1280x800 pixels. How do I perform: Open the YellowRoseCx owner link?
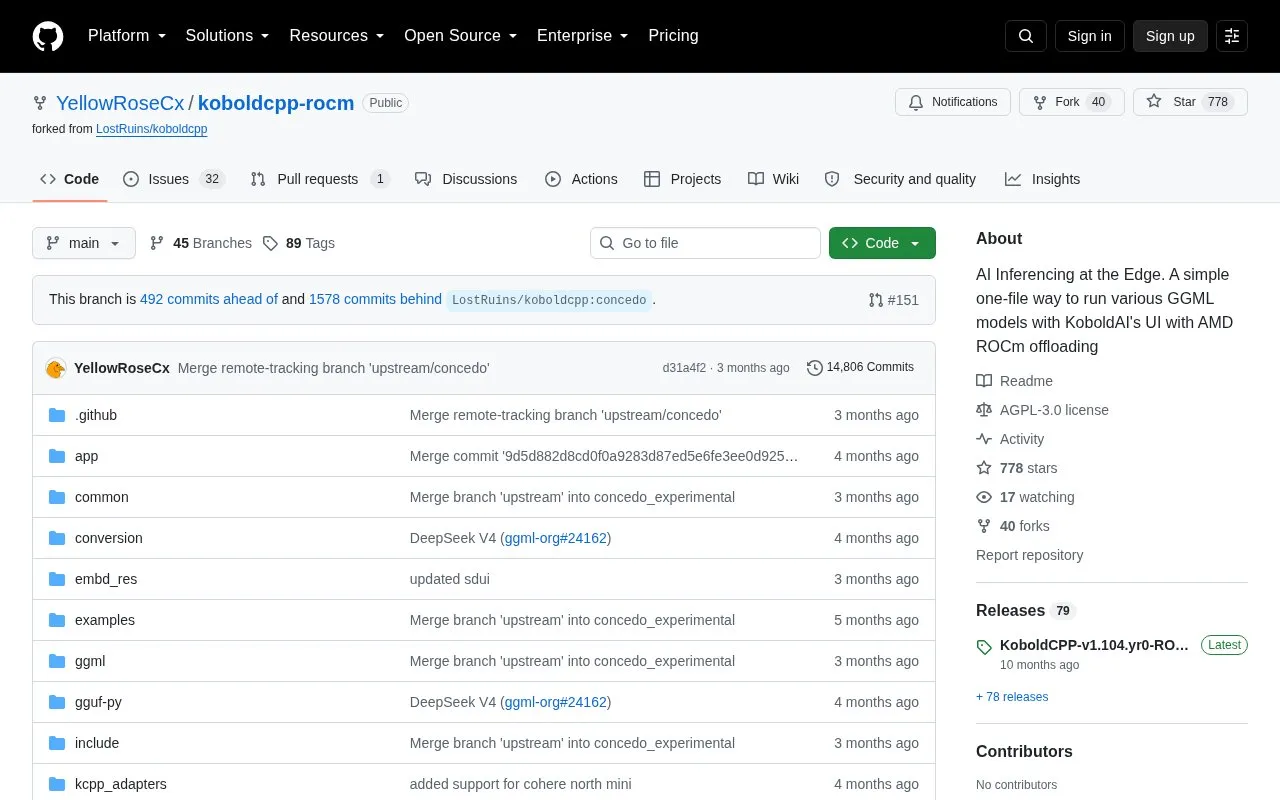(x=120, y=103)
